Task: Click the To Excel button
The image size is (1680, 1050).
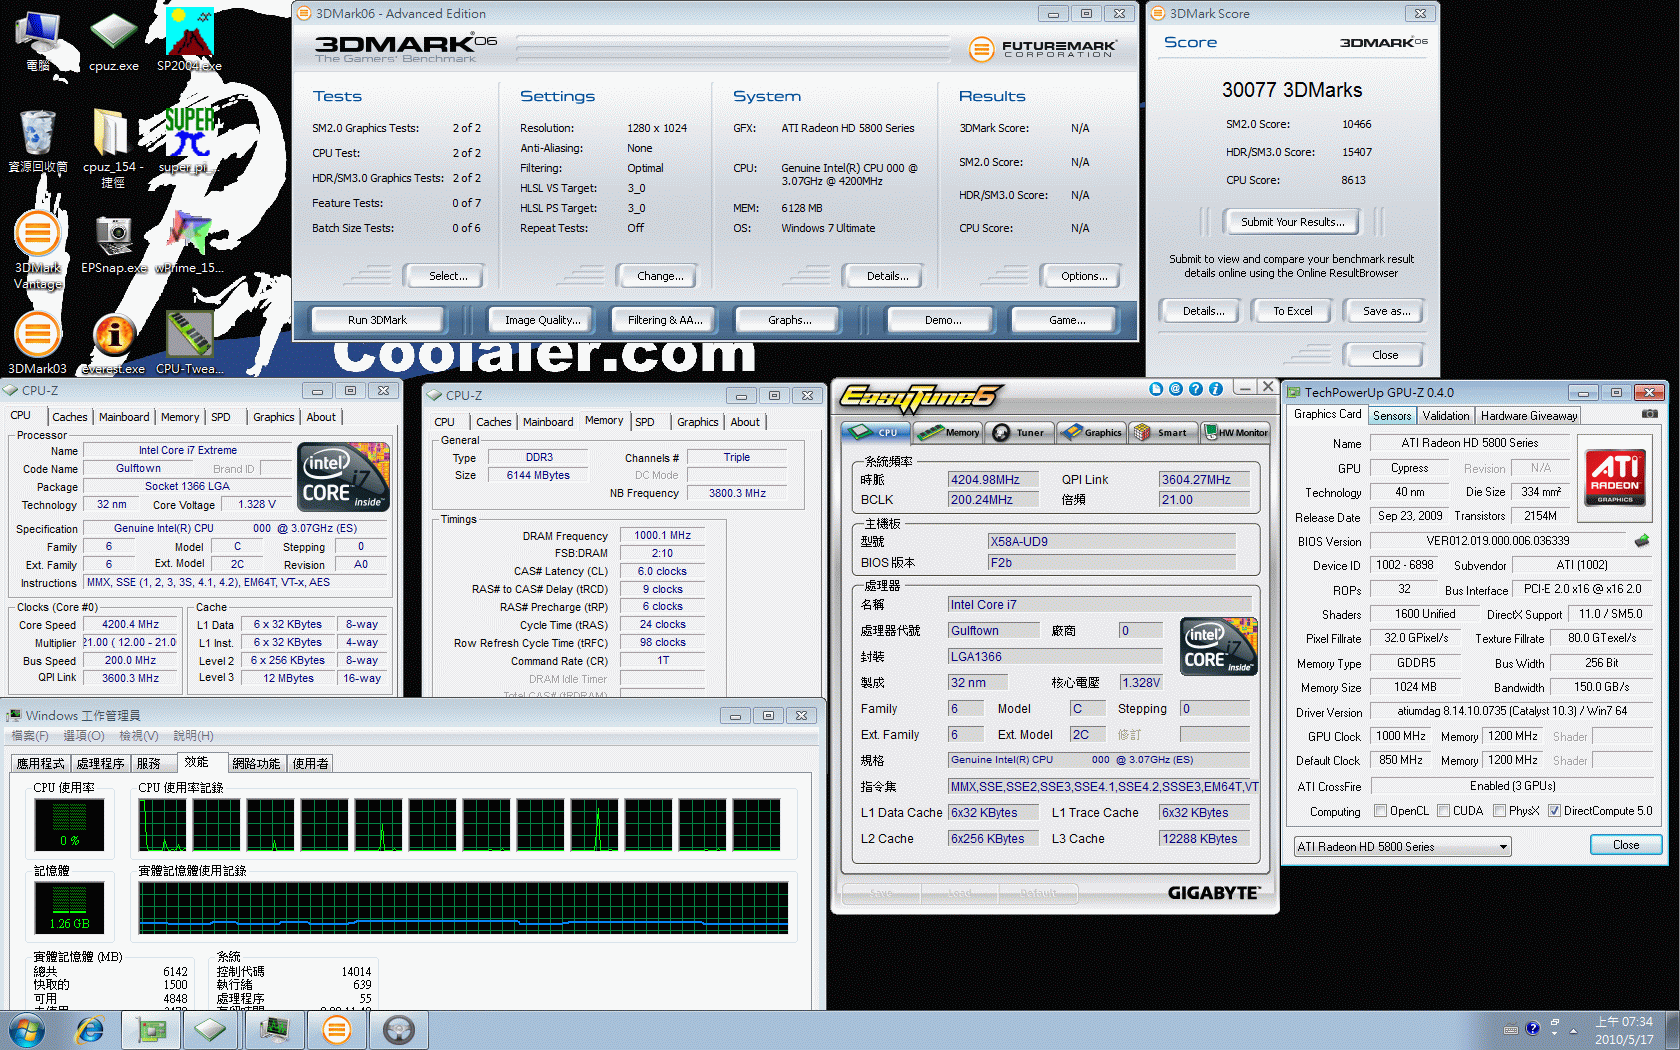Action: click(x=1292, y=311)
